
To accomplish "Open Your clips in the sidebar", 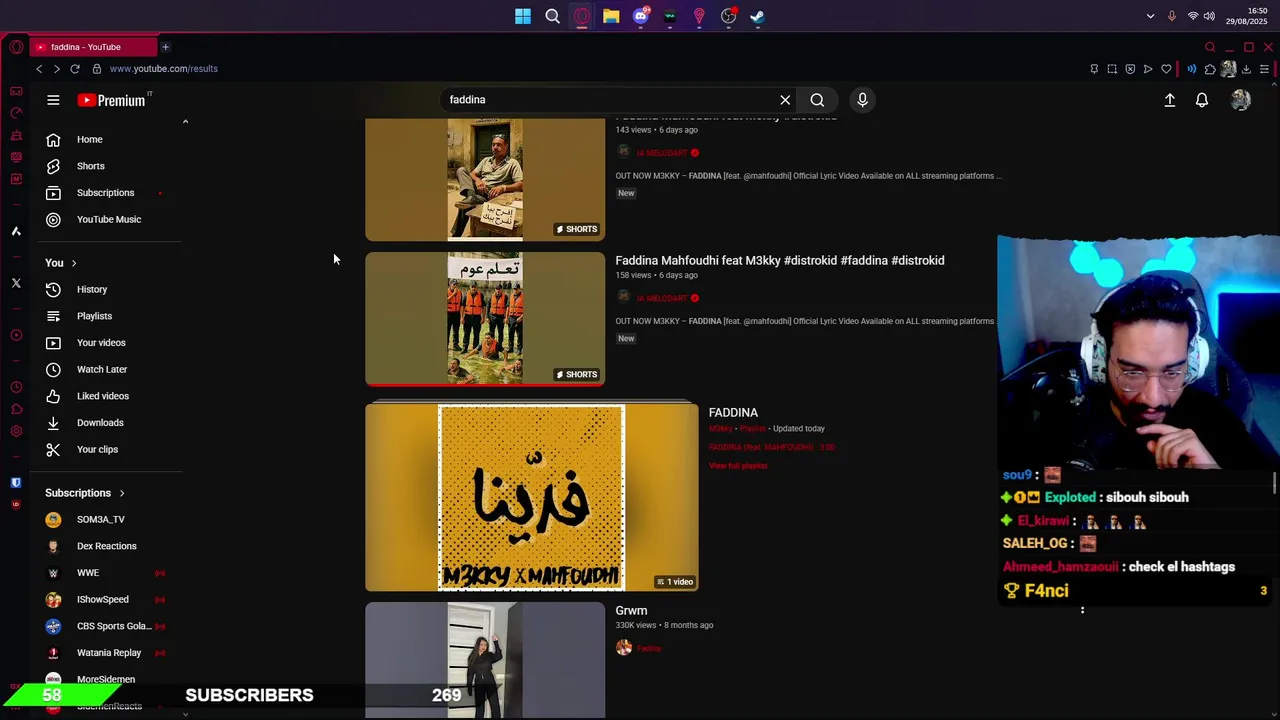I will point(110,449).
